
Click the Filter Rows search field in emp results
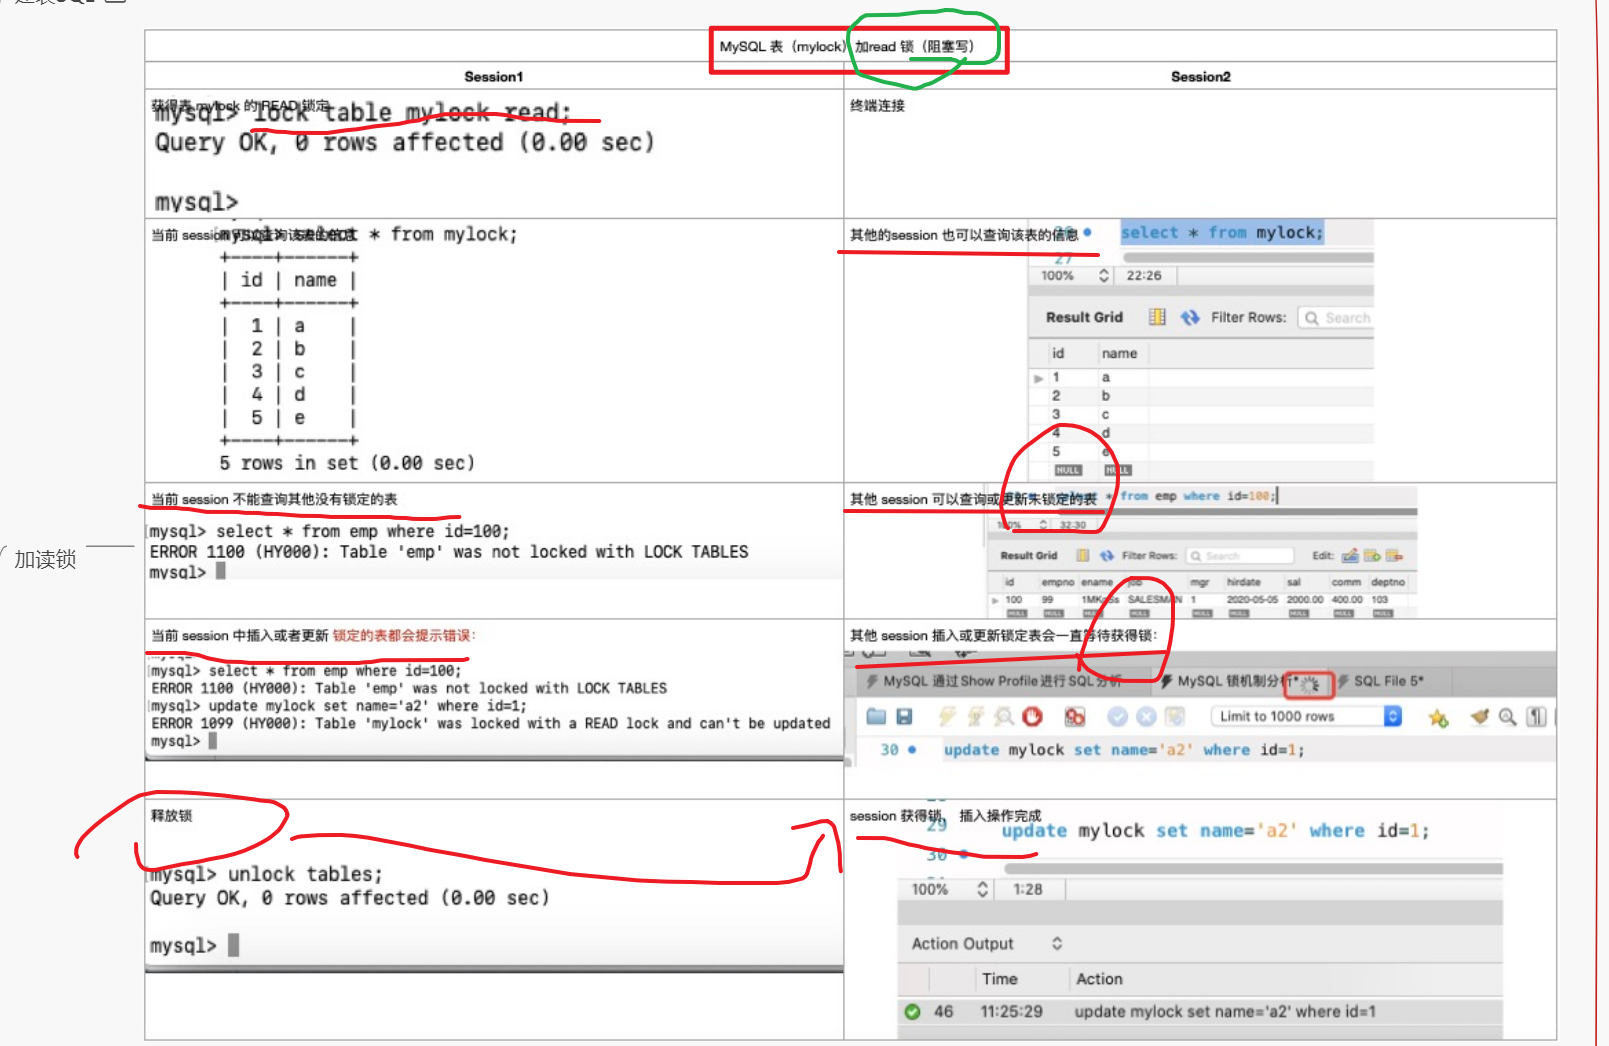(x=1240, y=555)
